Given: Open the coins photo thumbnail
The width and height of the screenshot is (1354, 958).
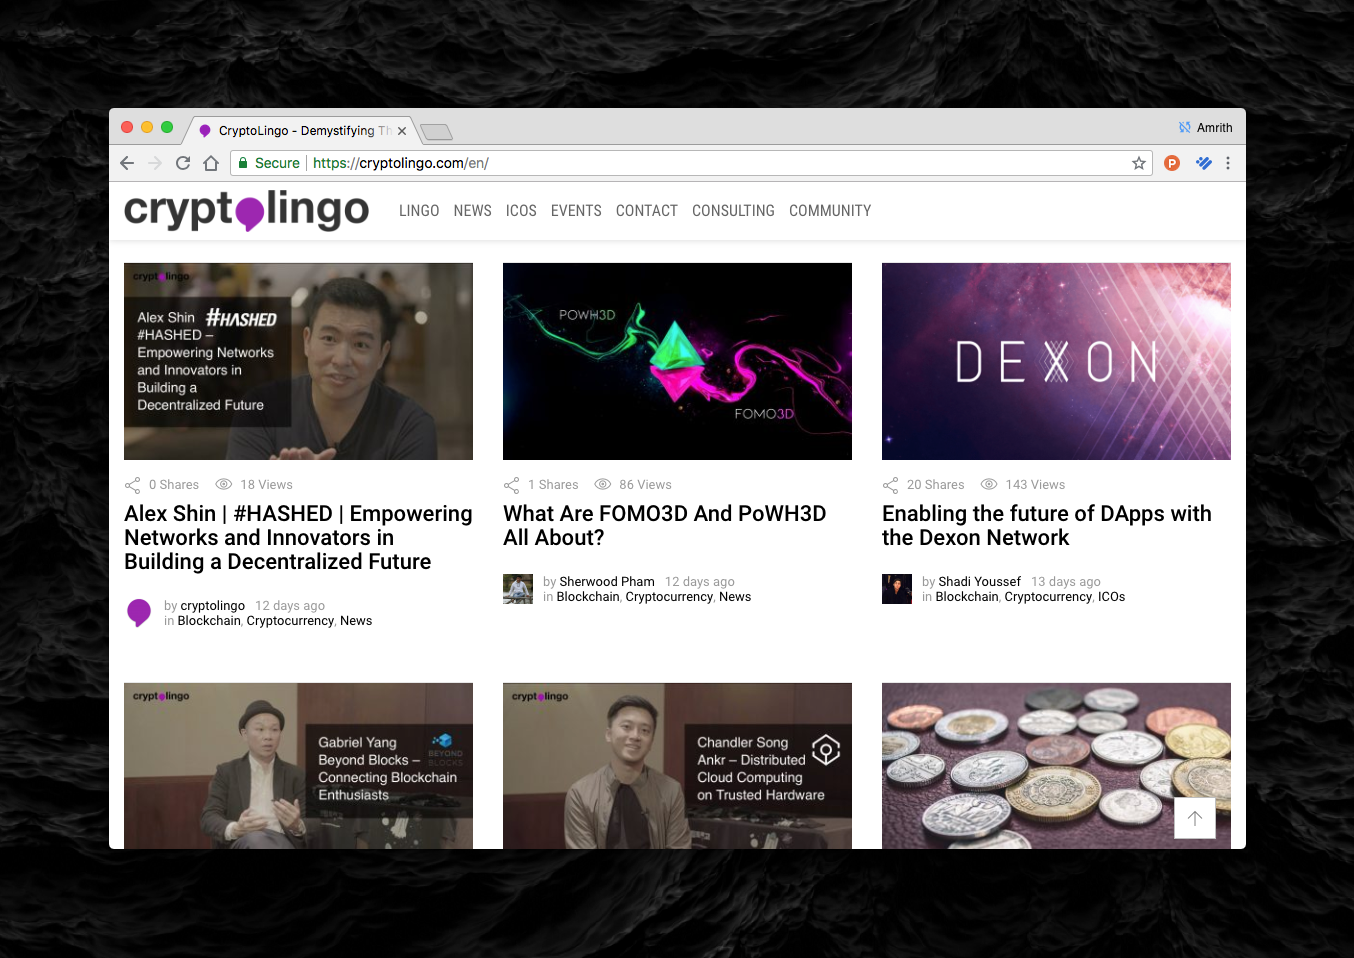Looking at the screenshot, I should (x=1056, y=766).
